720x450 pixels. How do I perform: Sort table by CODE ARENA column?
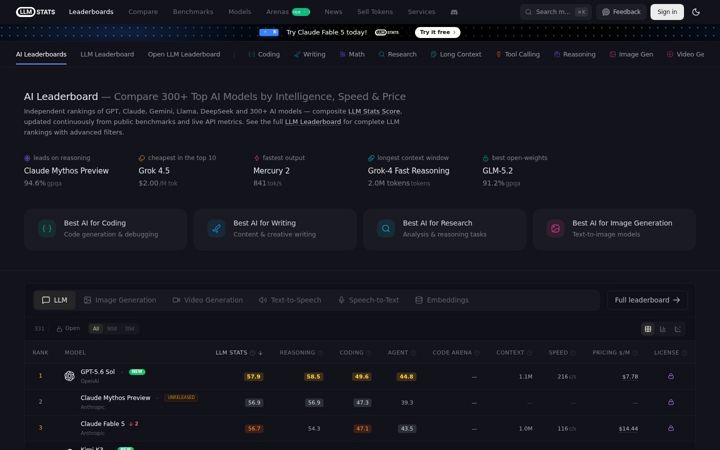(452, 353)
